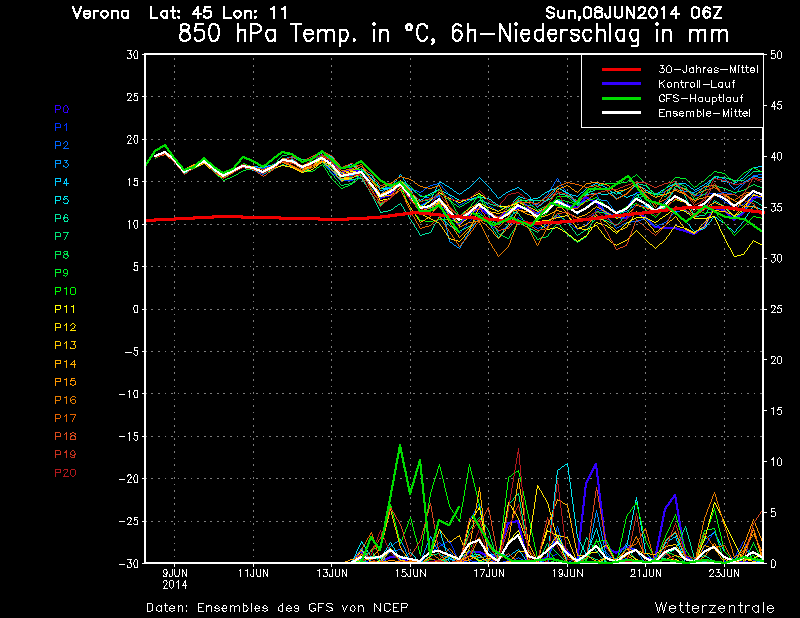This screenshot has height=618, width=800.
Task: Choose the P6 member label
Action: (62, 218)
